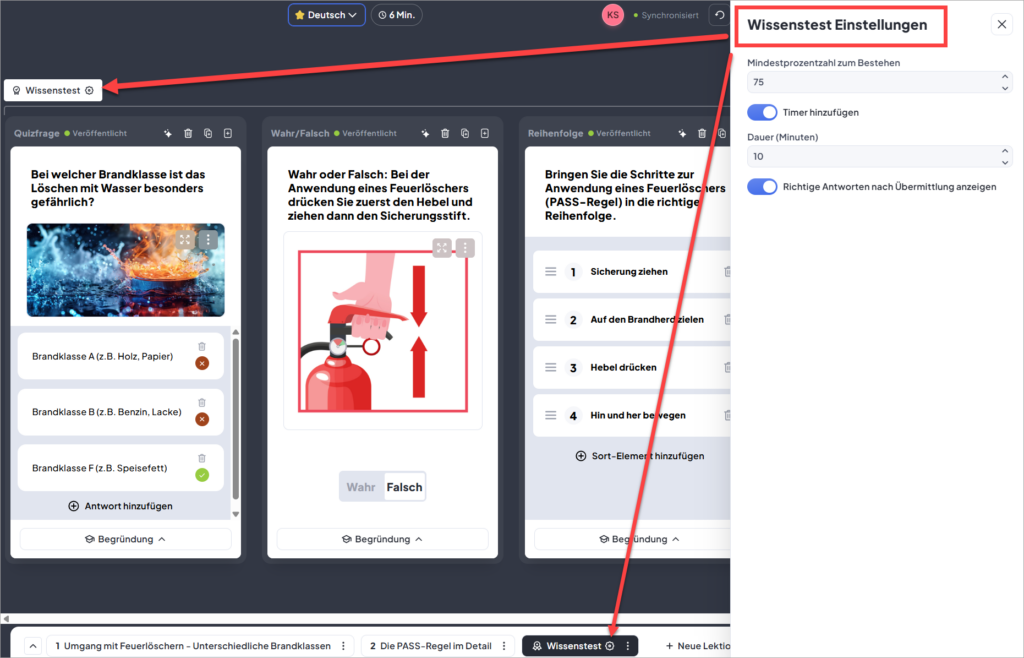Delete the Quizfrage card via trash icon
Screen dimensions: 1024x658
188,133
